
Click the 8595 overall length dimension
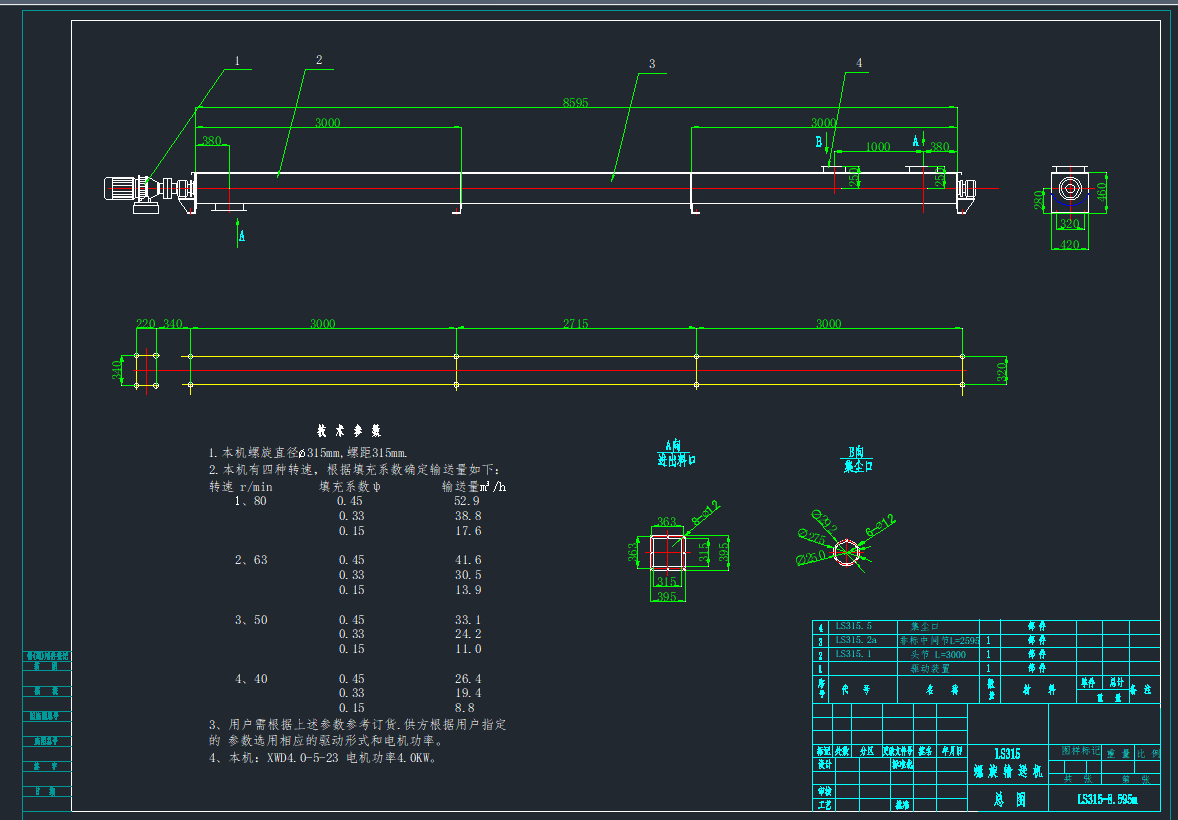click(575, 102)
